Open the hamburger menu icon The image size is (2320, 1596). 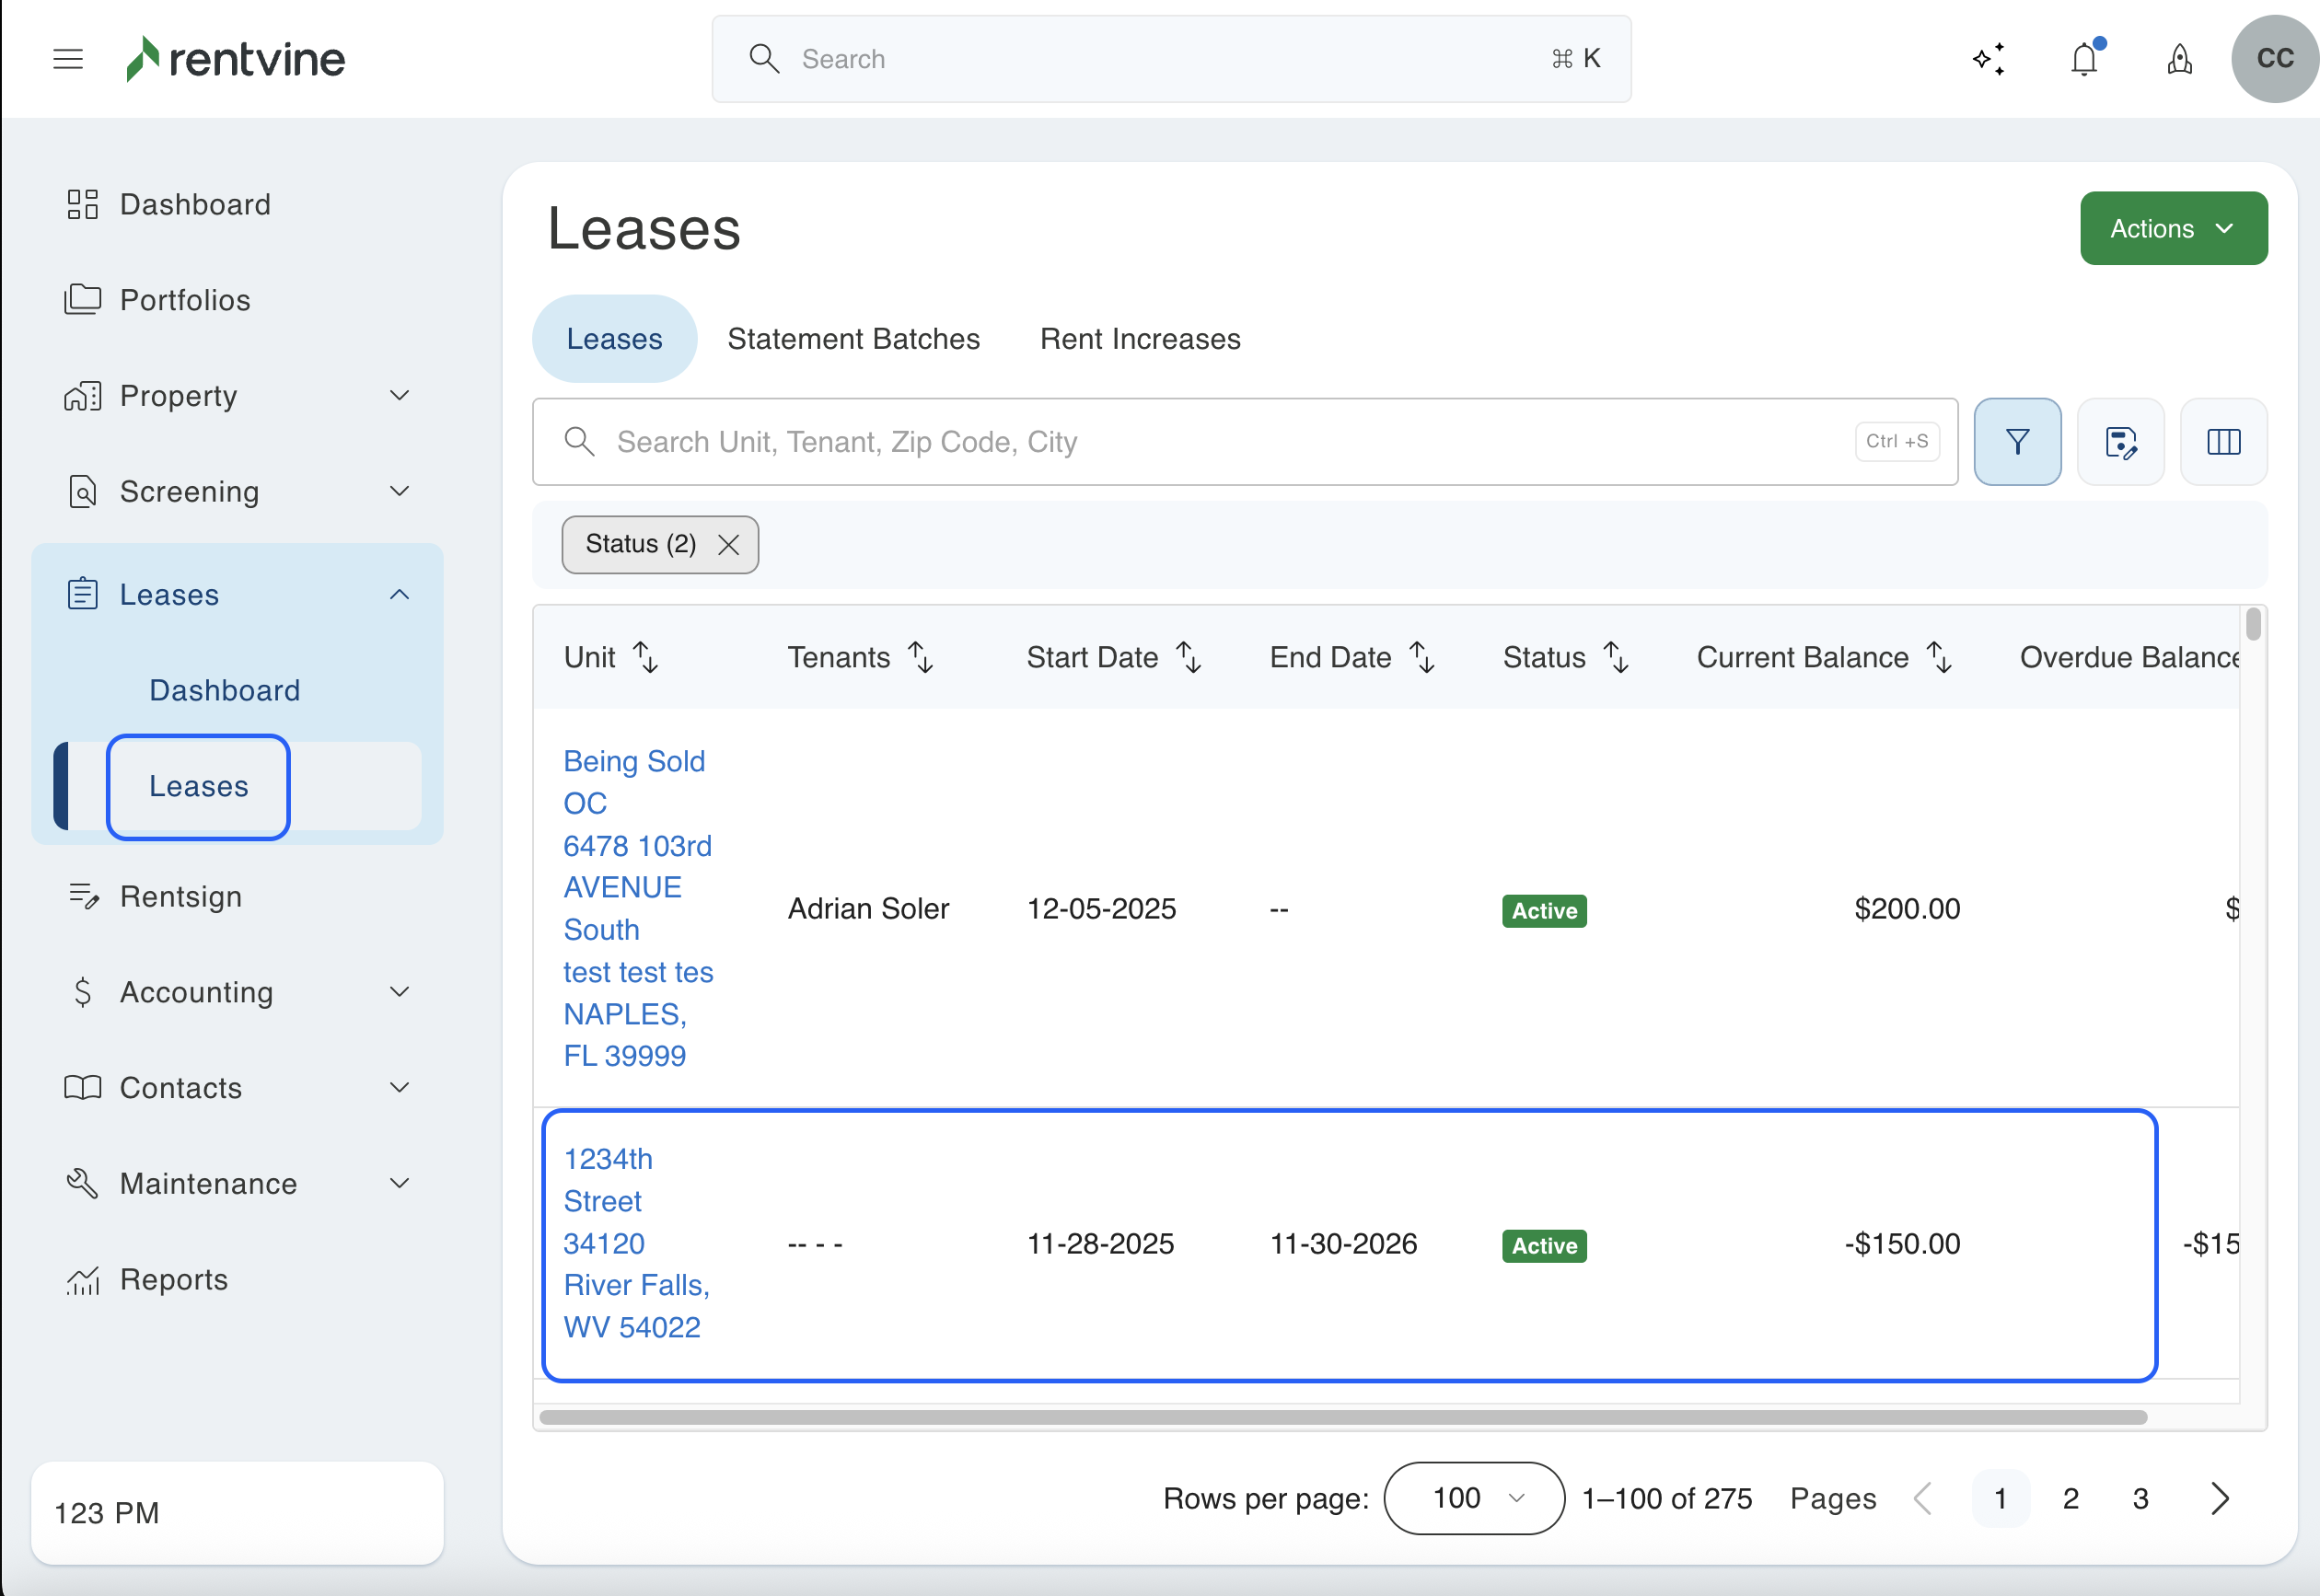pyautogui.click(x=68, y=59)
